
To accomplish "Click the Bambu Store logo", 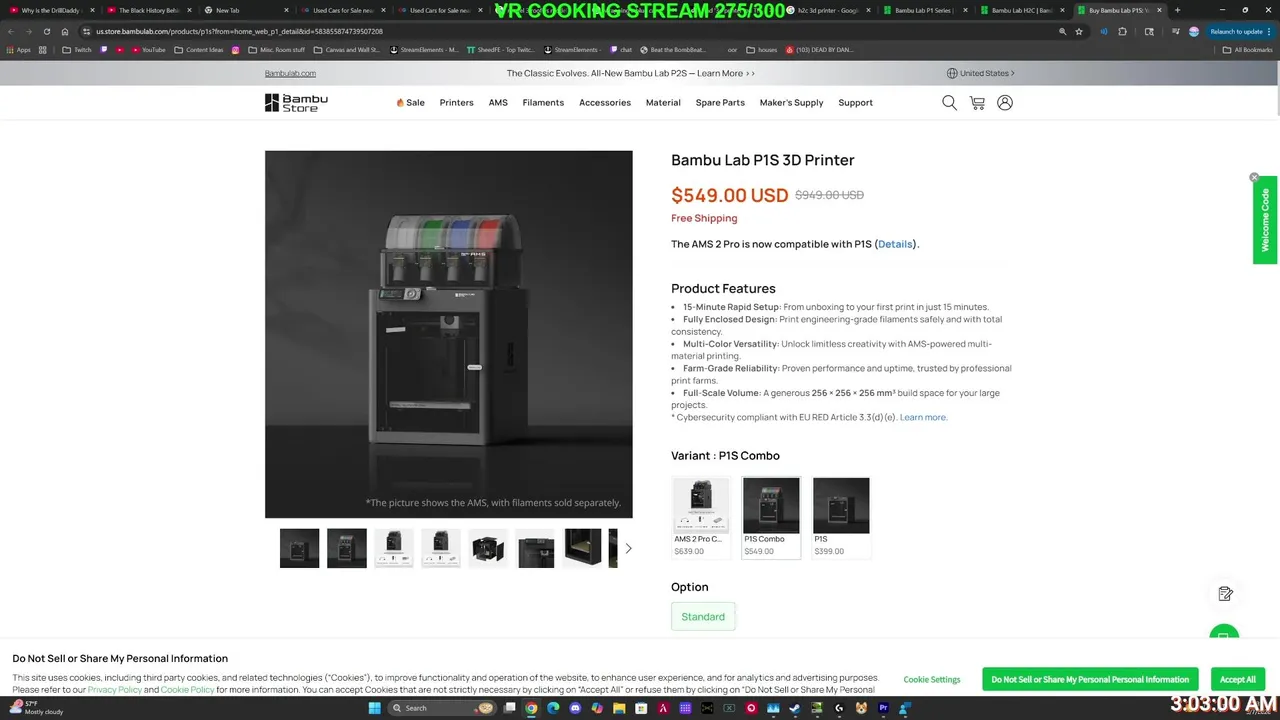I will point(296,102).
